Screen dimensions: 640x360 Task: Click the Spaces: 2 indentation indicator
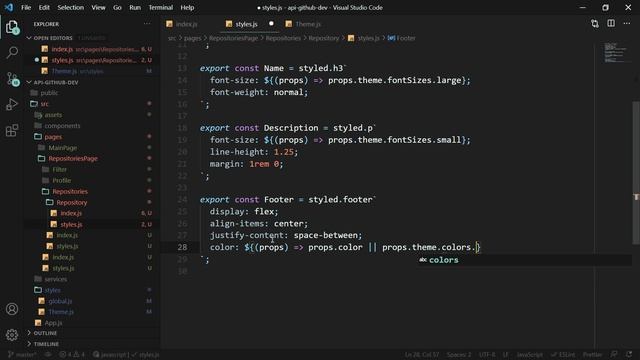pos(459,354)
